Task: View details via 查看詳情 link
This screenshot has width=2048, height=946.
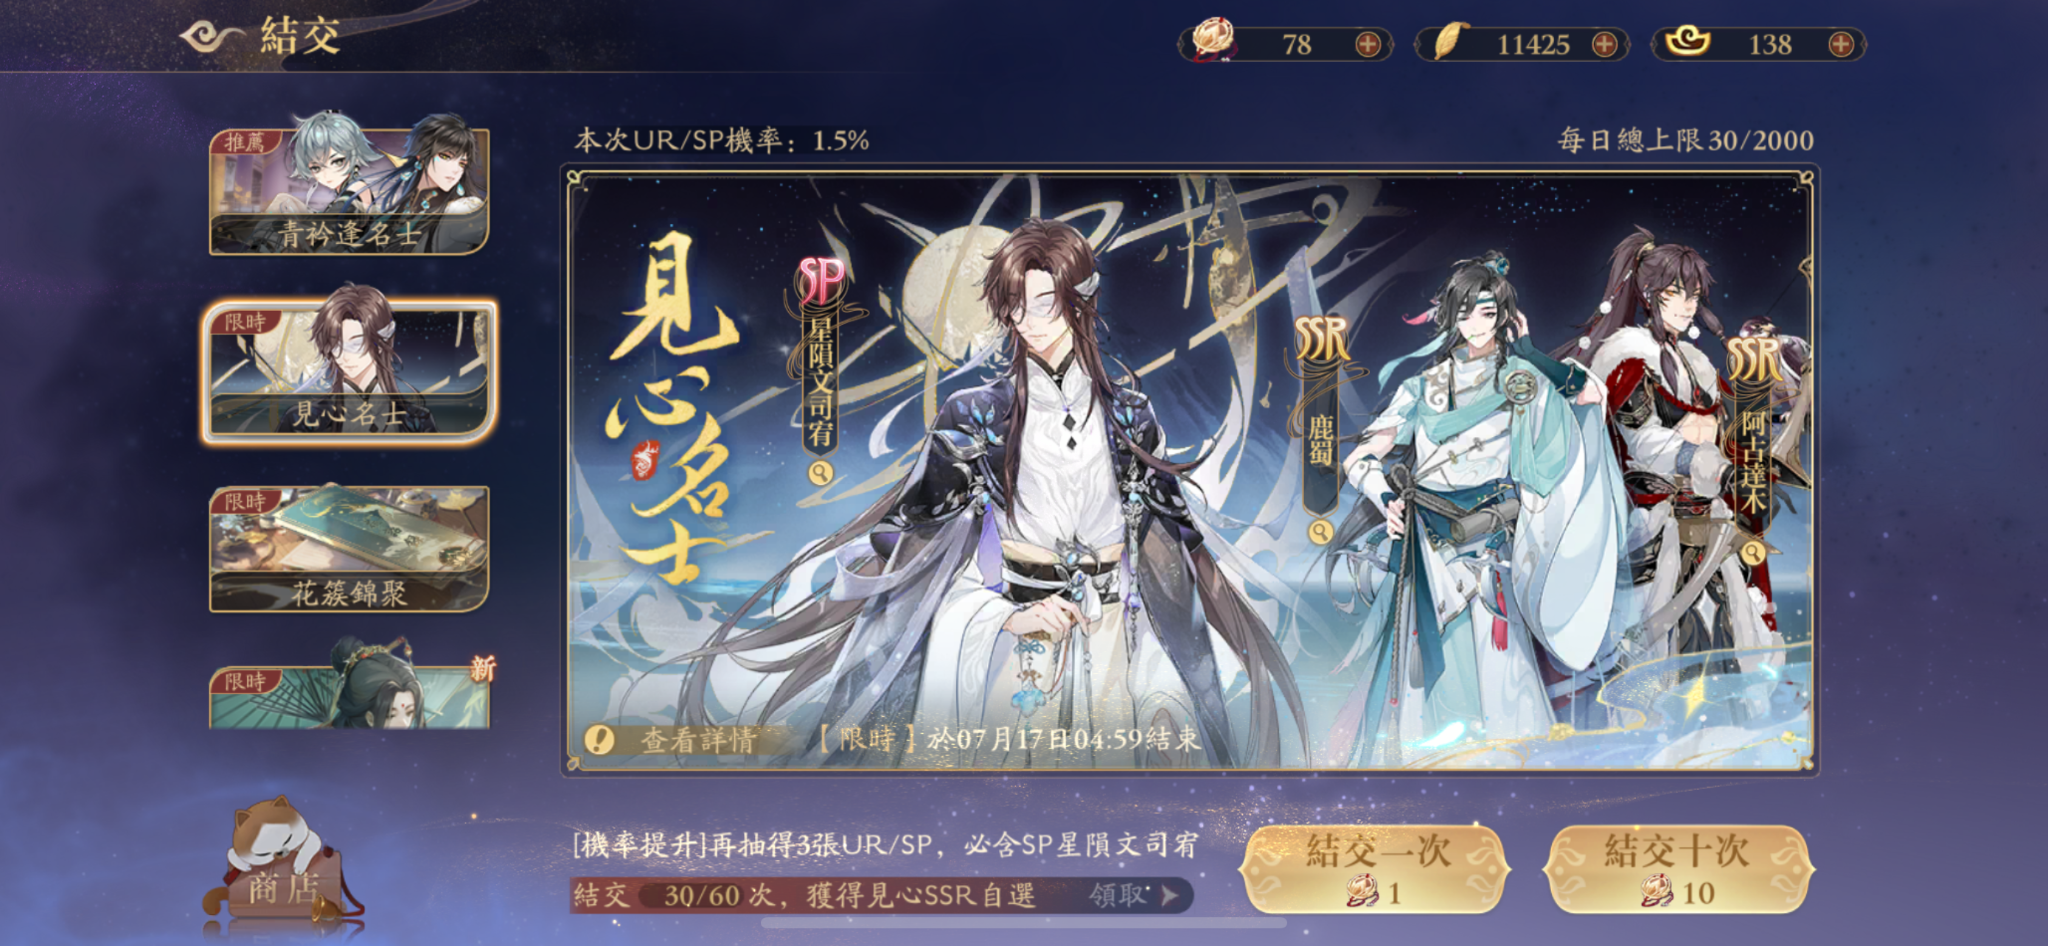Action: coord(697,740)
